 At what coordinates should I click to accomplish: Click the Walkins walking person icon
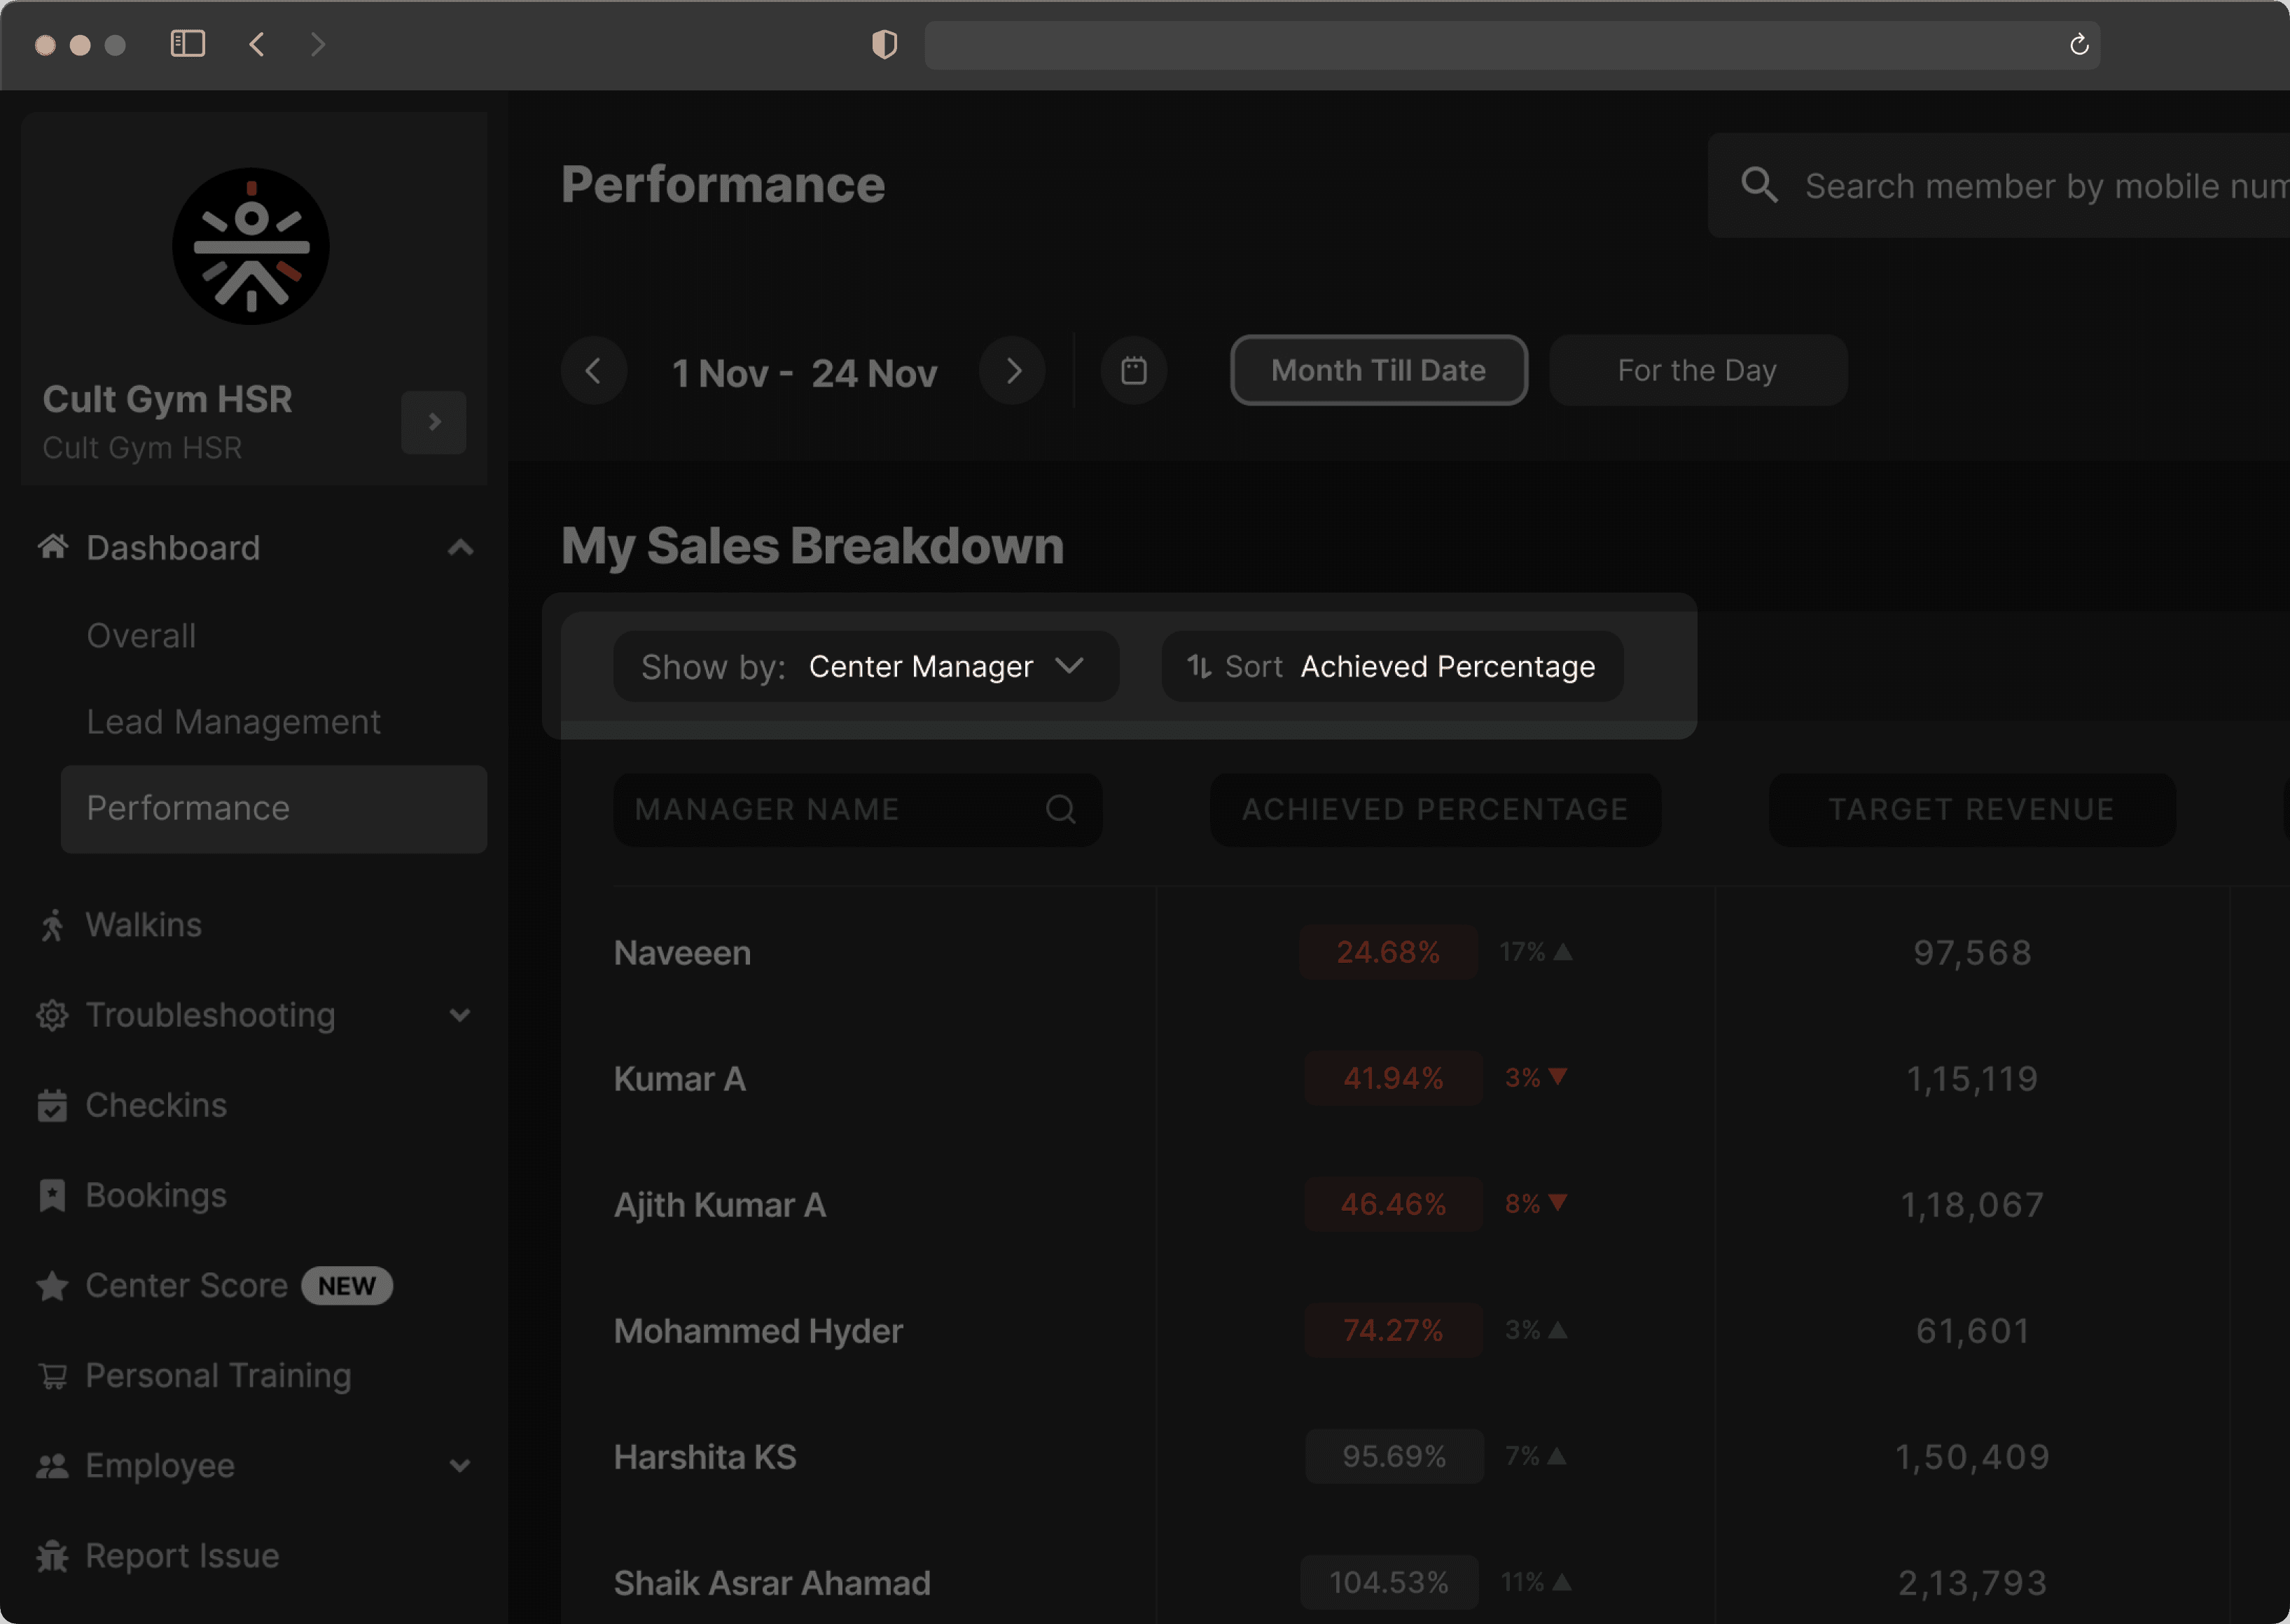(x=52, y=925)
